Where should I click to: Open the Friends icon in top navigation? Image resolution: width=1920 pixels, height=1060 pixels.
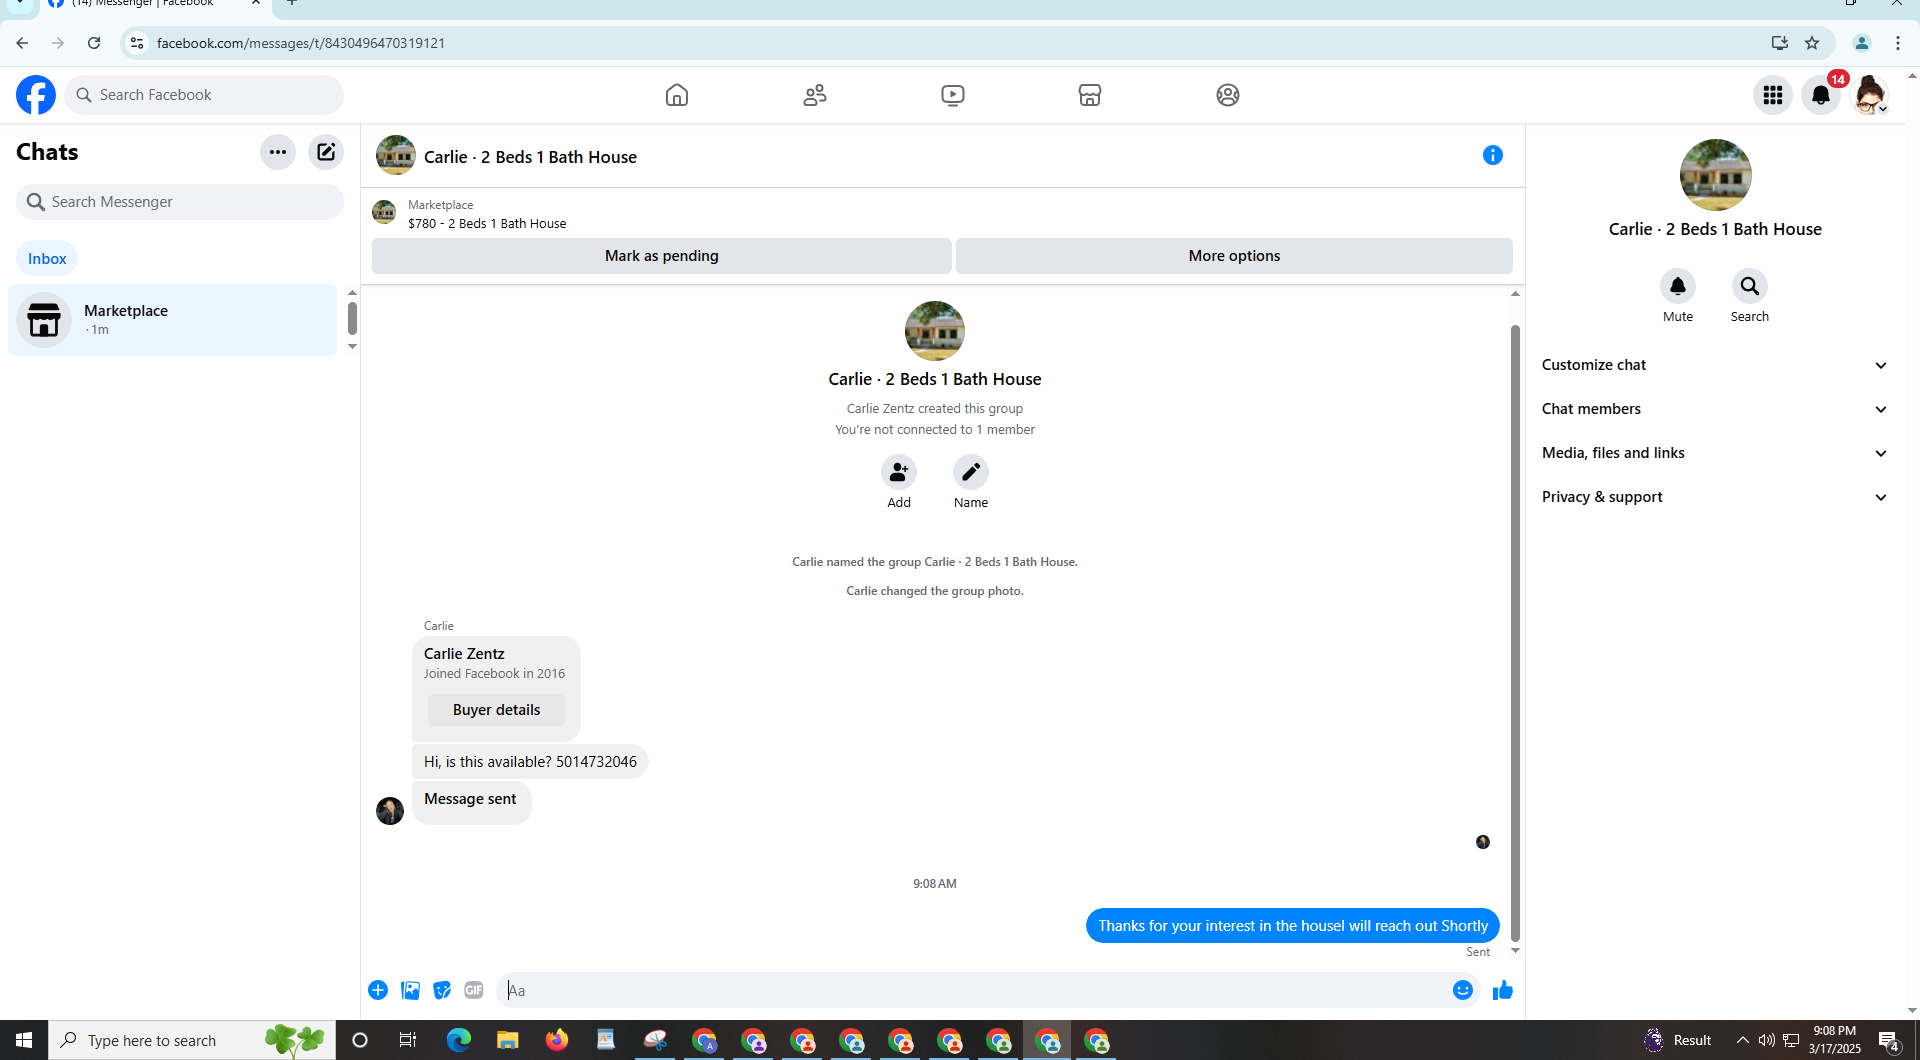click(x=815, y=95)
